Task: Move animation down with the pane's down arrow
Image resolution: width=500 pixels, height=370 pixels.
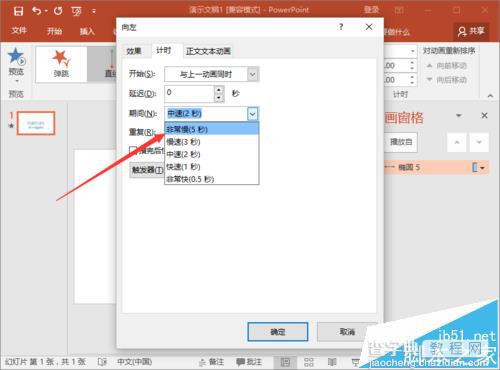Action: tap(479, 142)
